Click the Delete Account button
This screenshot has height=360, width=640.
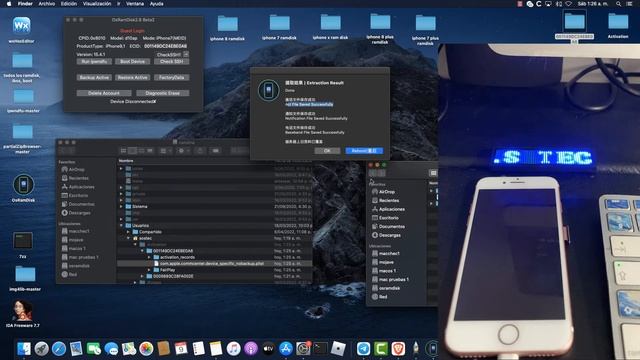click(104, 93)
